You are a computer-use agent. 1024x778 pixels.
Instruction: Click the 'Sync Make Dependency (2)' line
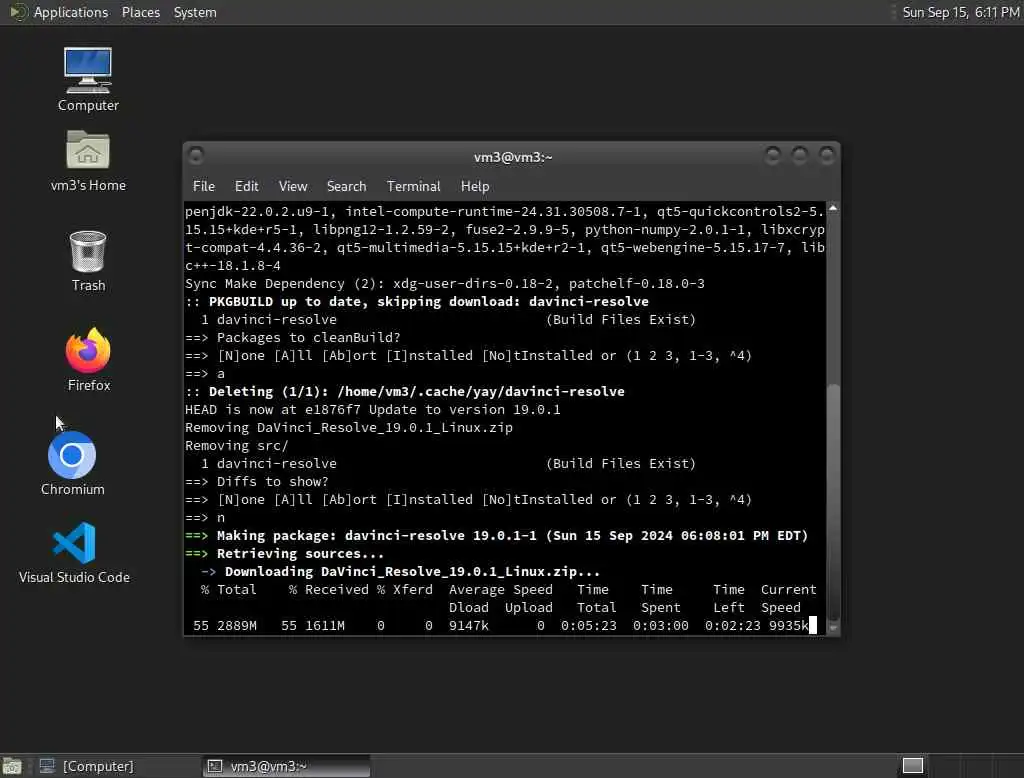click(x=445, y=284)
